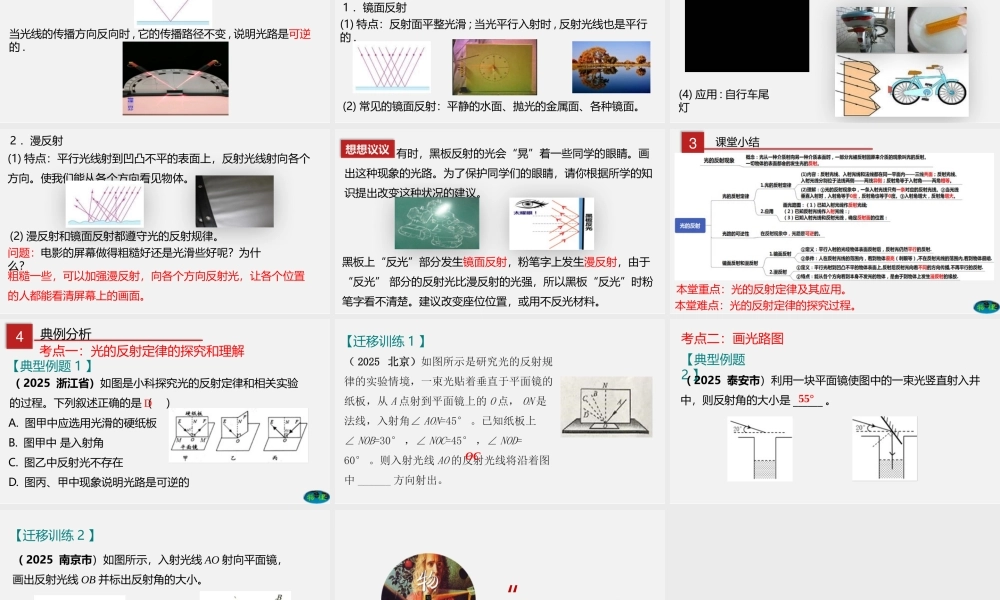Click the gray rough surface photo

(235, 201)
